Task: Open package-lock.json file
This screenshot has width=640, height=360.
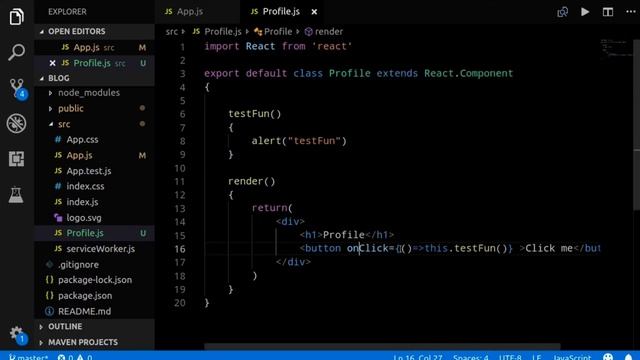Action: (x=94, y=280)
